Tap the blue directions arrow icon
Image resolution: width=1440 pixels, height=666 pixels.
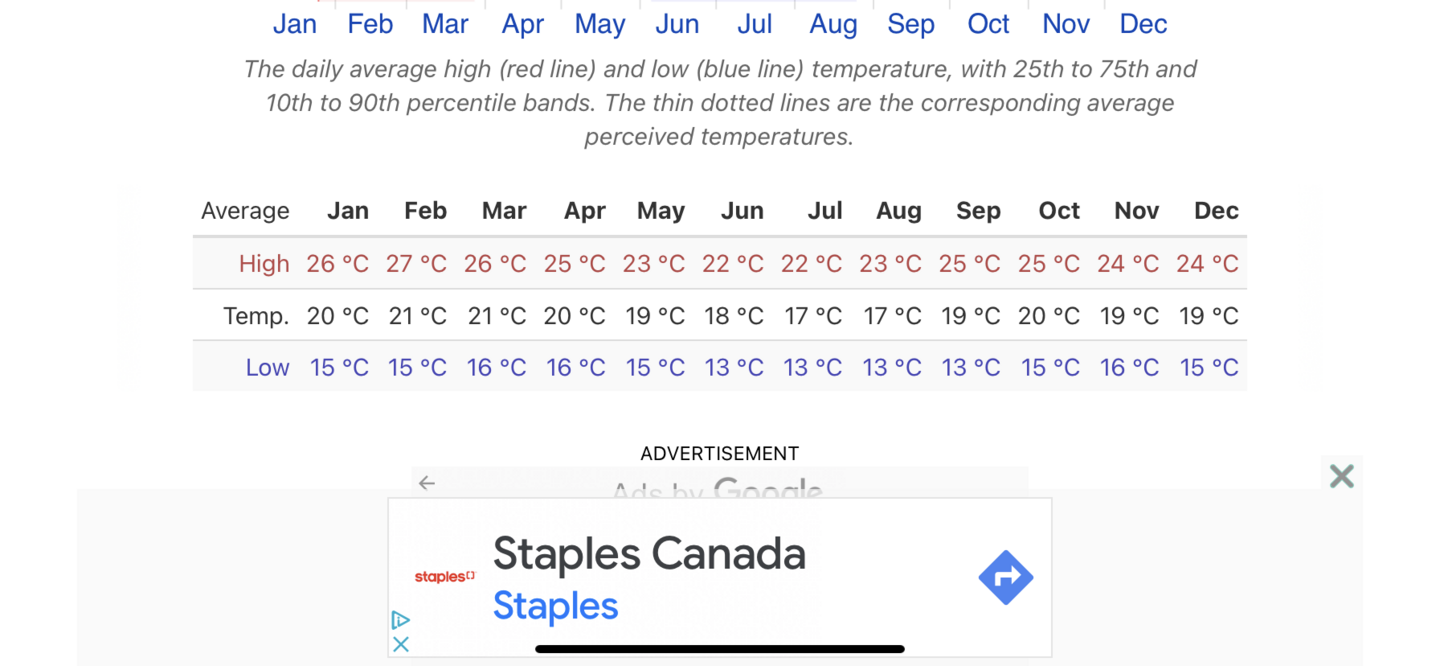[x=1005, y=577]
